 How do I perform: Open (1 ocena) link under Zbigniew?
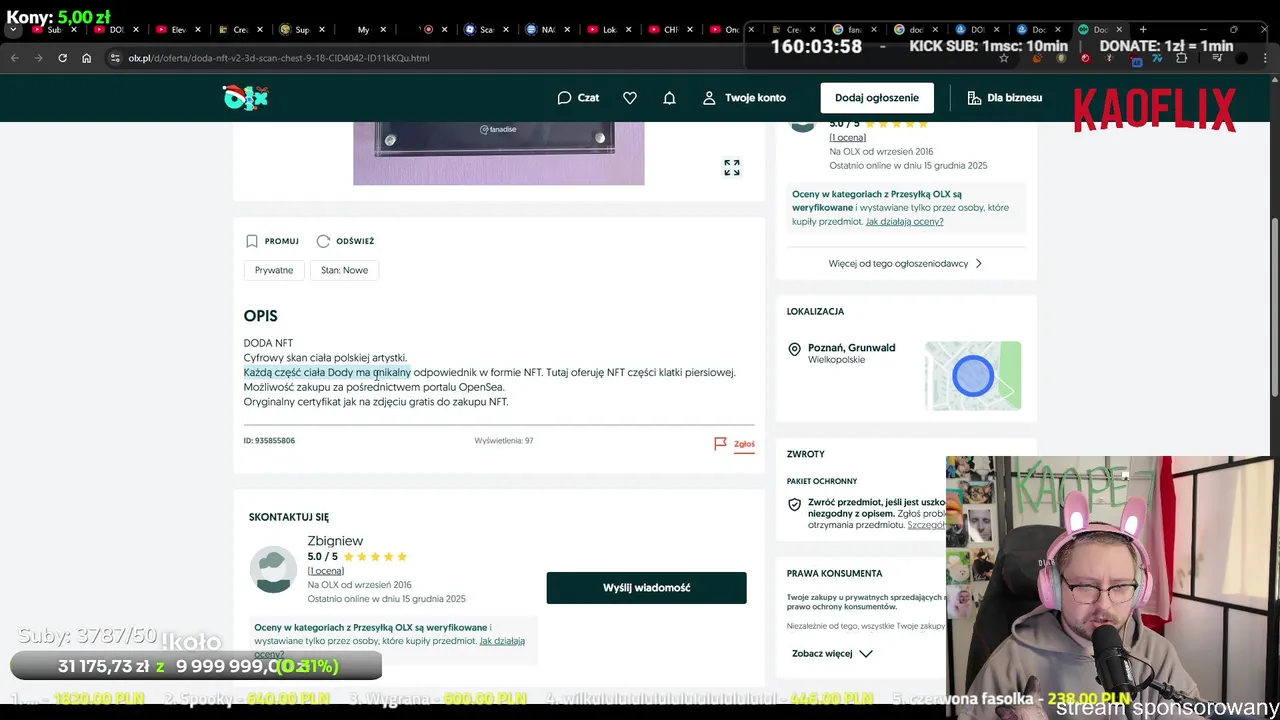click(325, 571)
